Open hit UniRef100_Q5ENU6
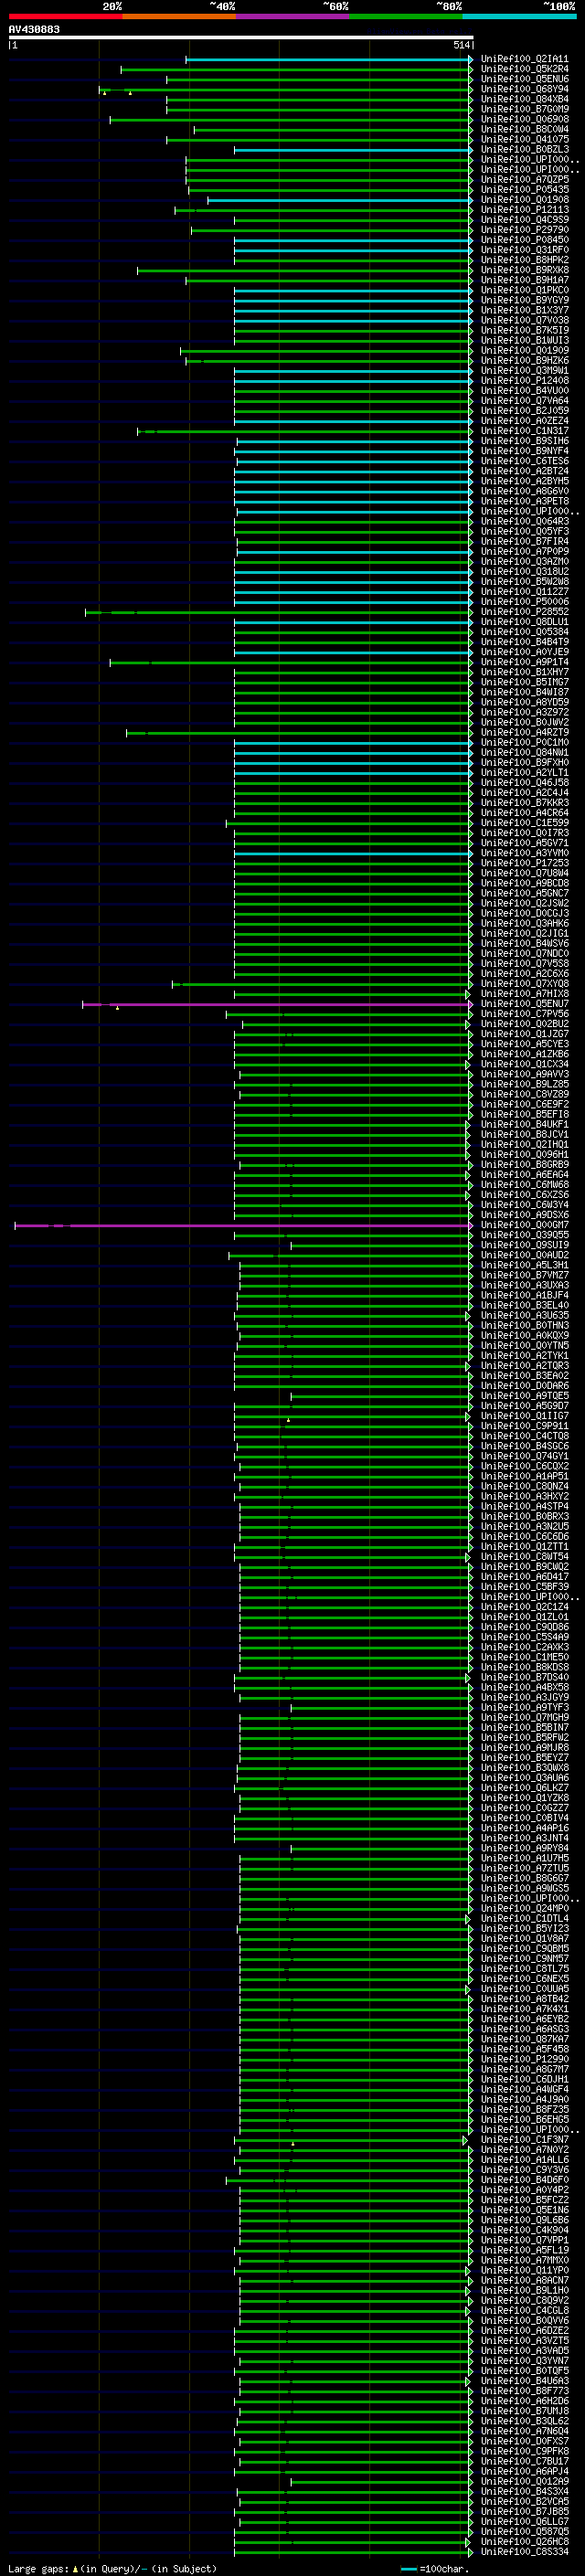The width and height of the screenshot is (585, 2576). (524, 79)
